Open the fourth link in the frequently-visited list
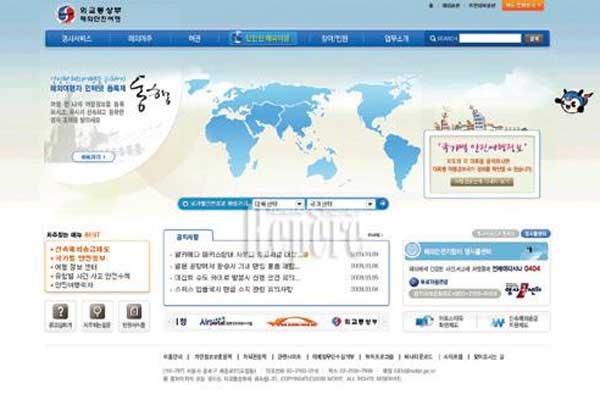 (92, 276)
